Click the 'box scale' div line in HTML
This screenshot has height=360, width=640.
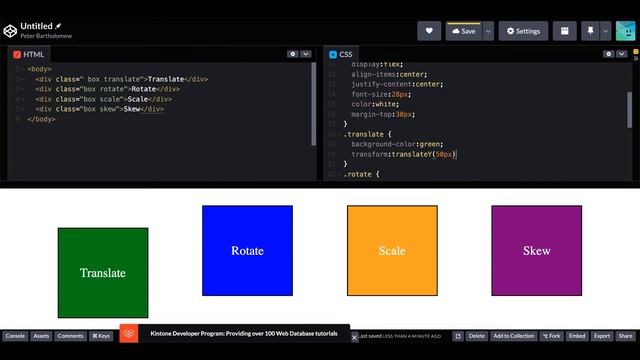coord(104,99)
